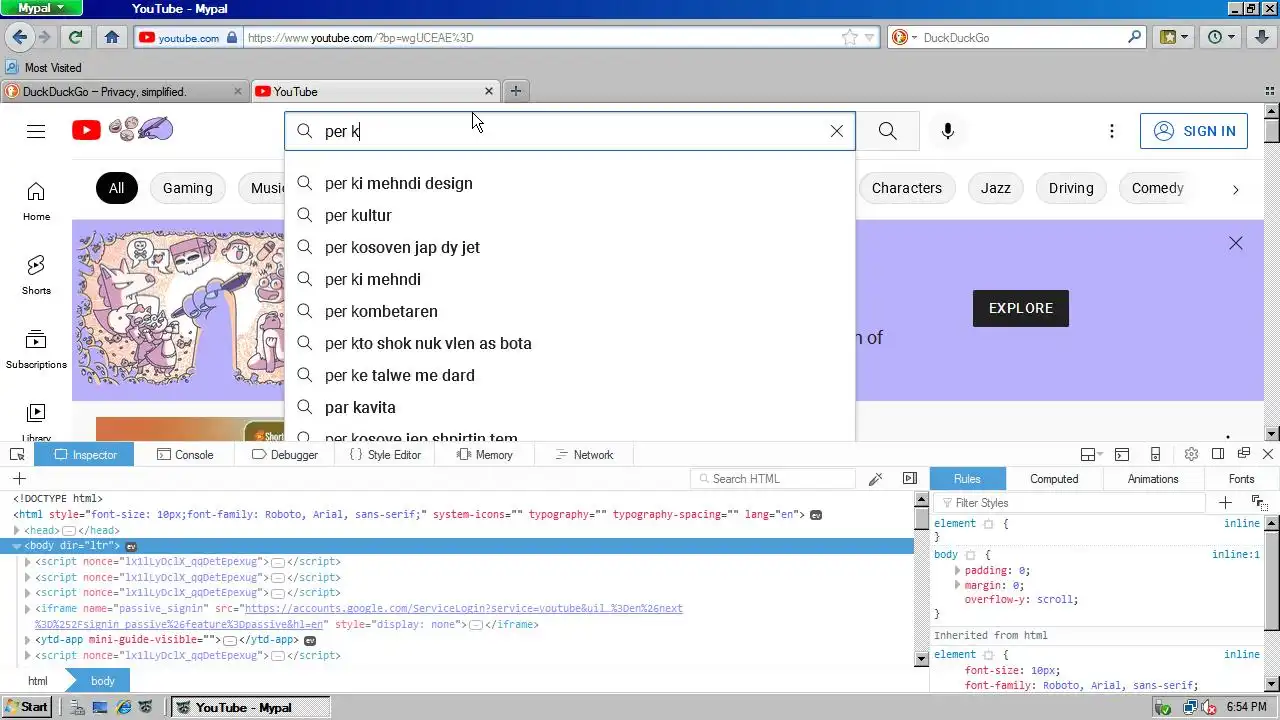
Task: Open the devtools settings gear
Action: [x=1191, y=454]
